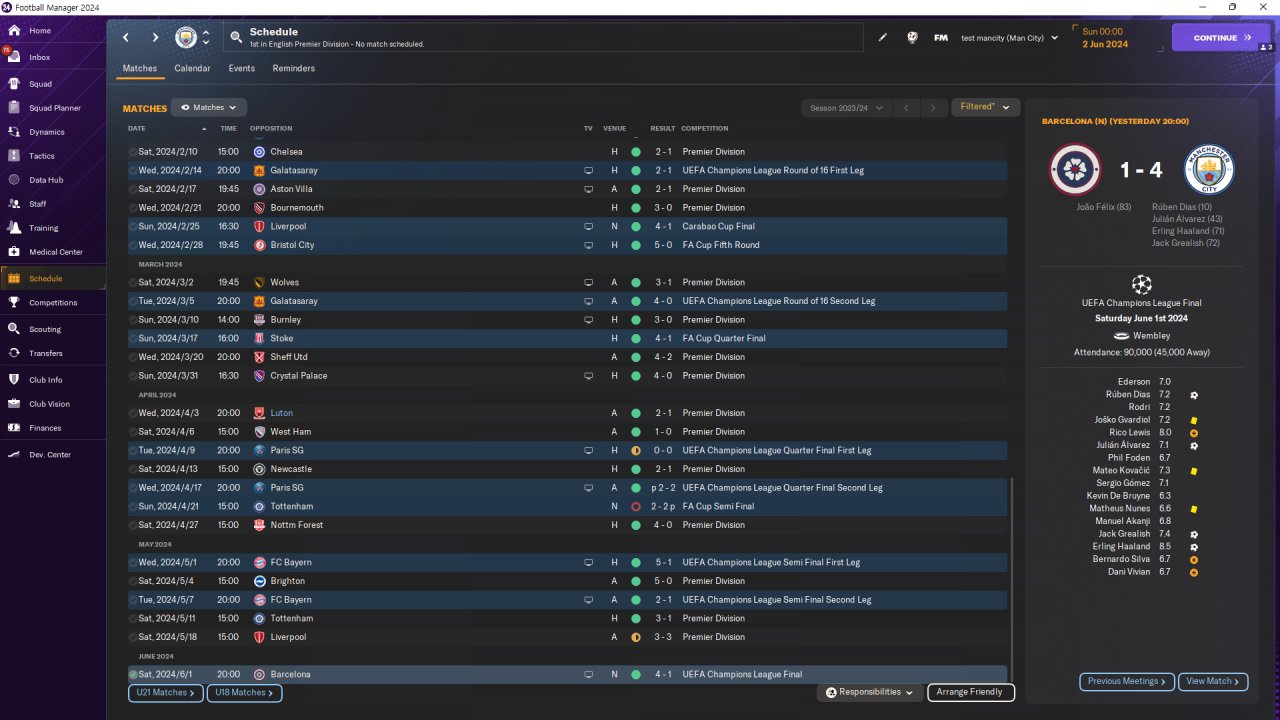Go to the Squad Planner icon
Image resolution: width=1280 pixels, height=720 pixels.
(x=14, y=108)
